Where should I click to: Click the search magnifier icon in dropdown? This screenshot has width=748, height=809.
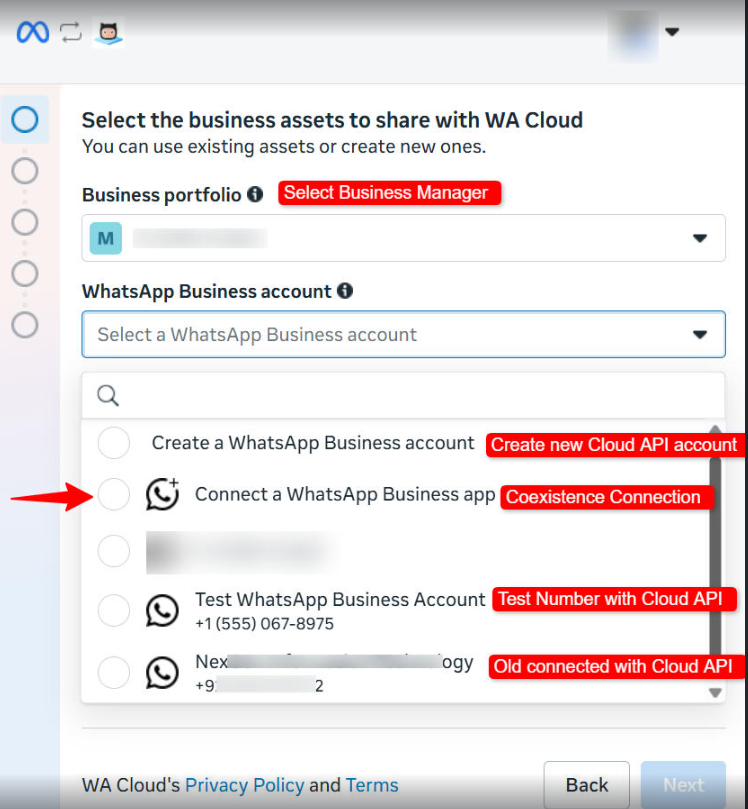pyautogui.click(x=108, y=396)
